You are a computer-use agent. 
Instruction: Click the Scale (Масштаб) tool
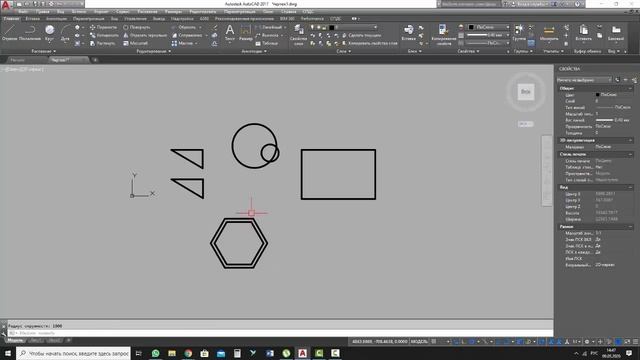135,43
